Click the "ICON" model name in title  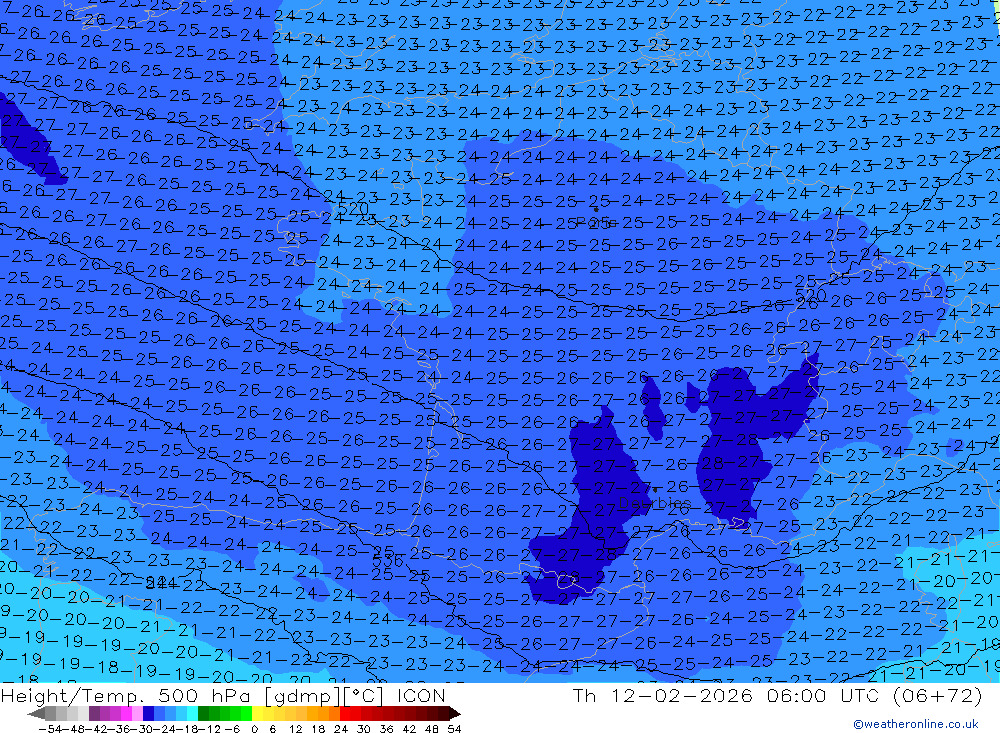coord(421,695)
